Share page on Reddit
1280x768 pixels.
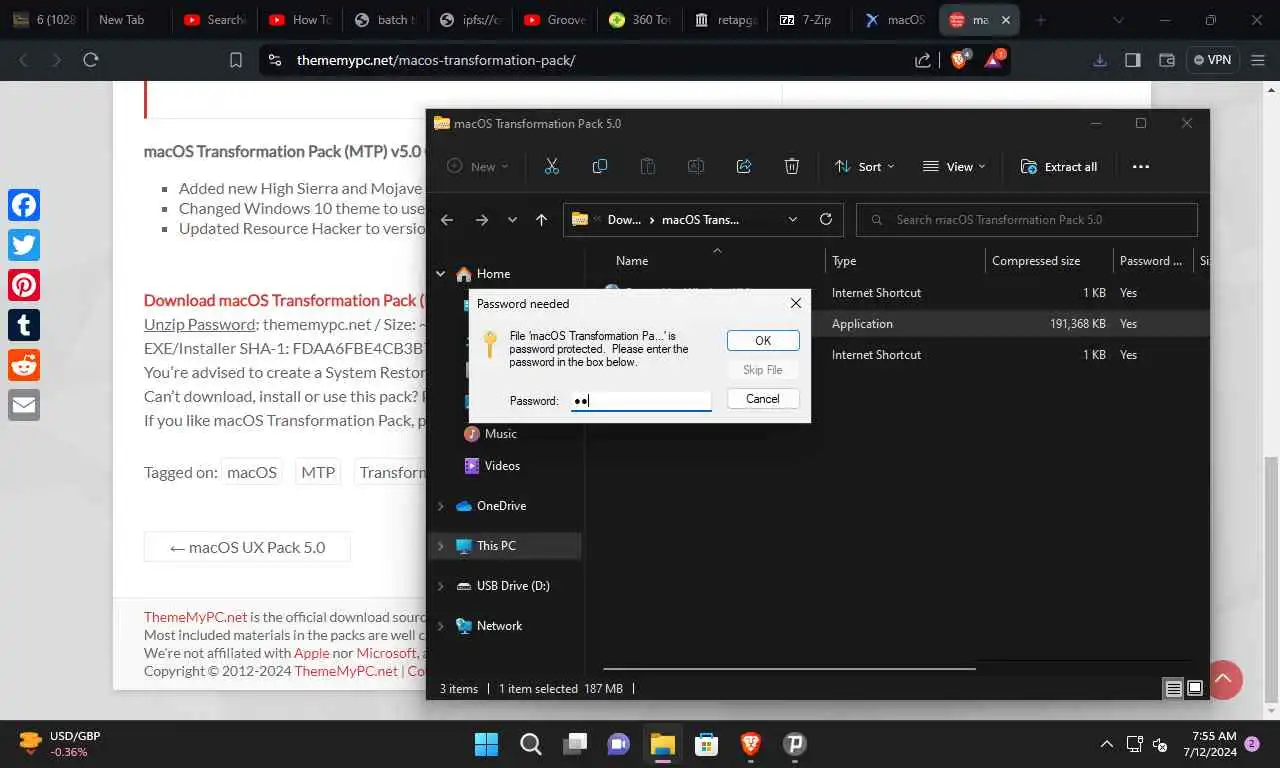pos(24,365)
